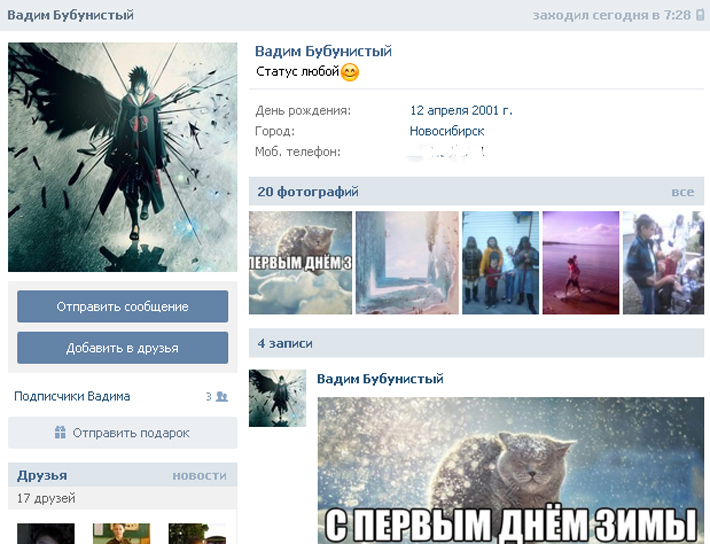Click the city link Новосибирск

tap(447, 131)
